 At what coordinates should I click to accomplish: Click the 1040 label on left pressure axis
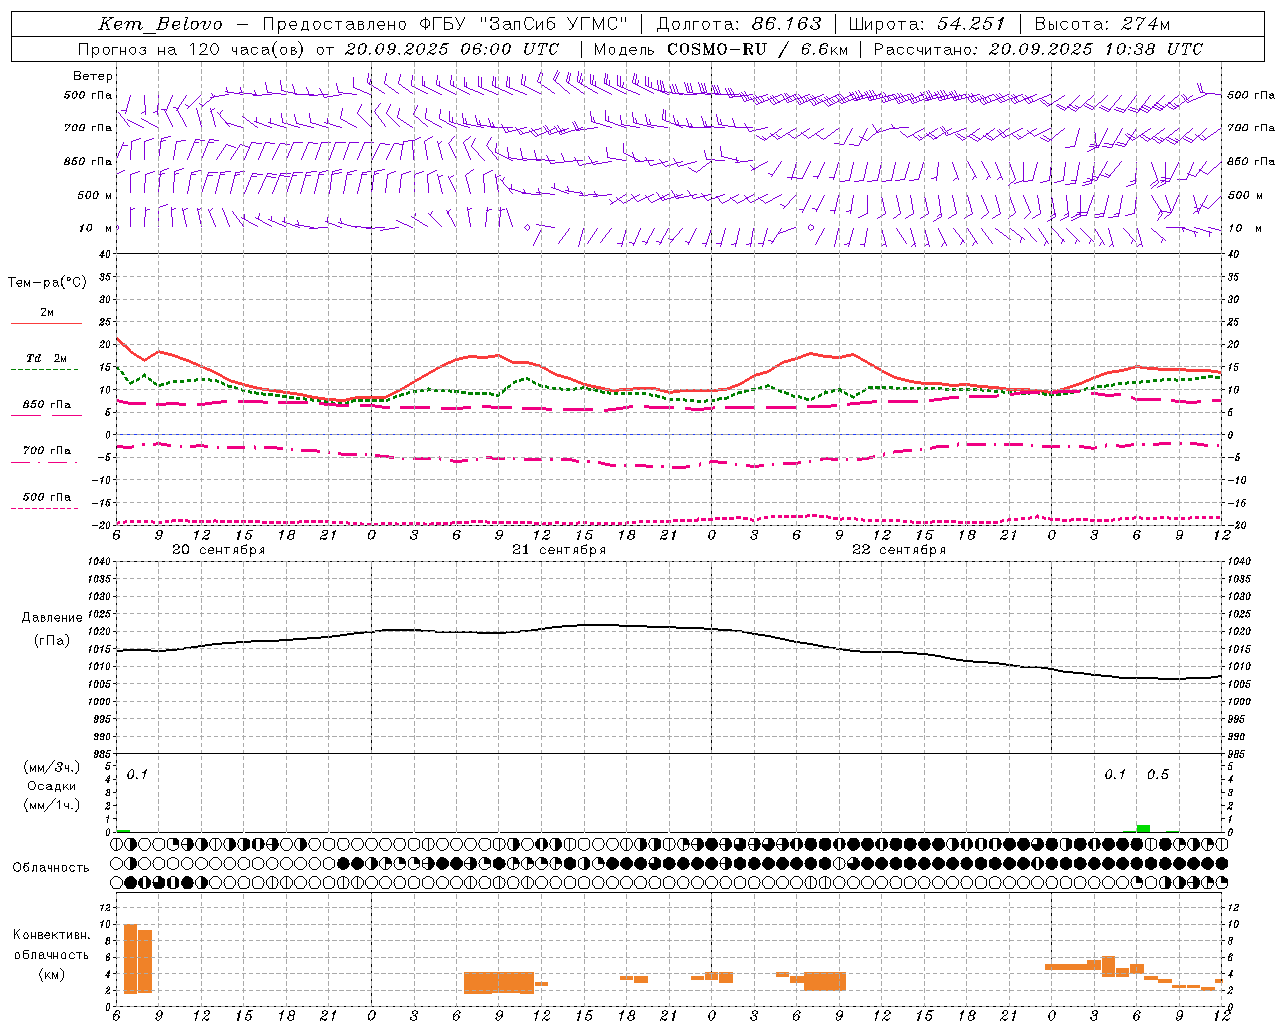coord(100,562)
